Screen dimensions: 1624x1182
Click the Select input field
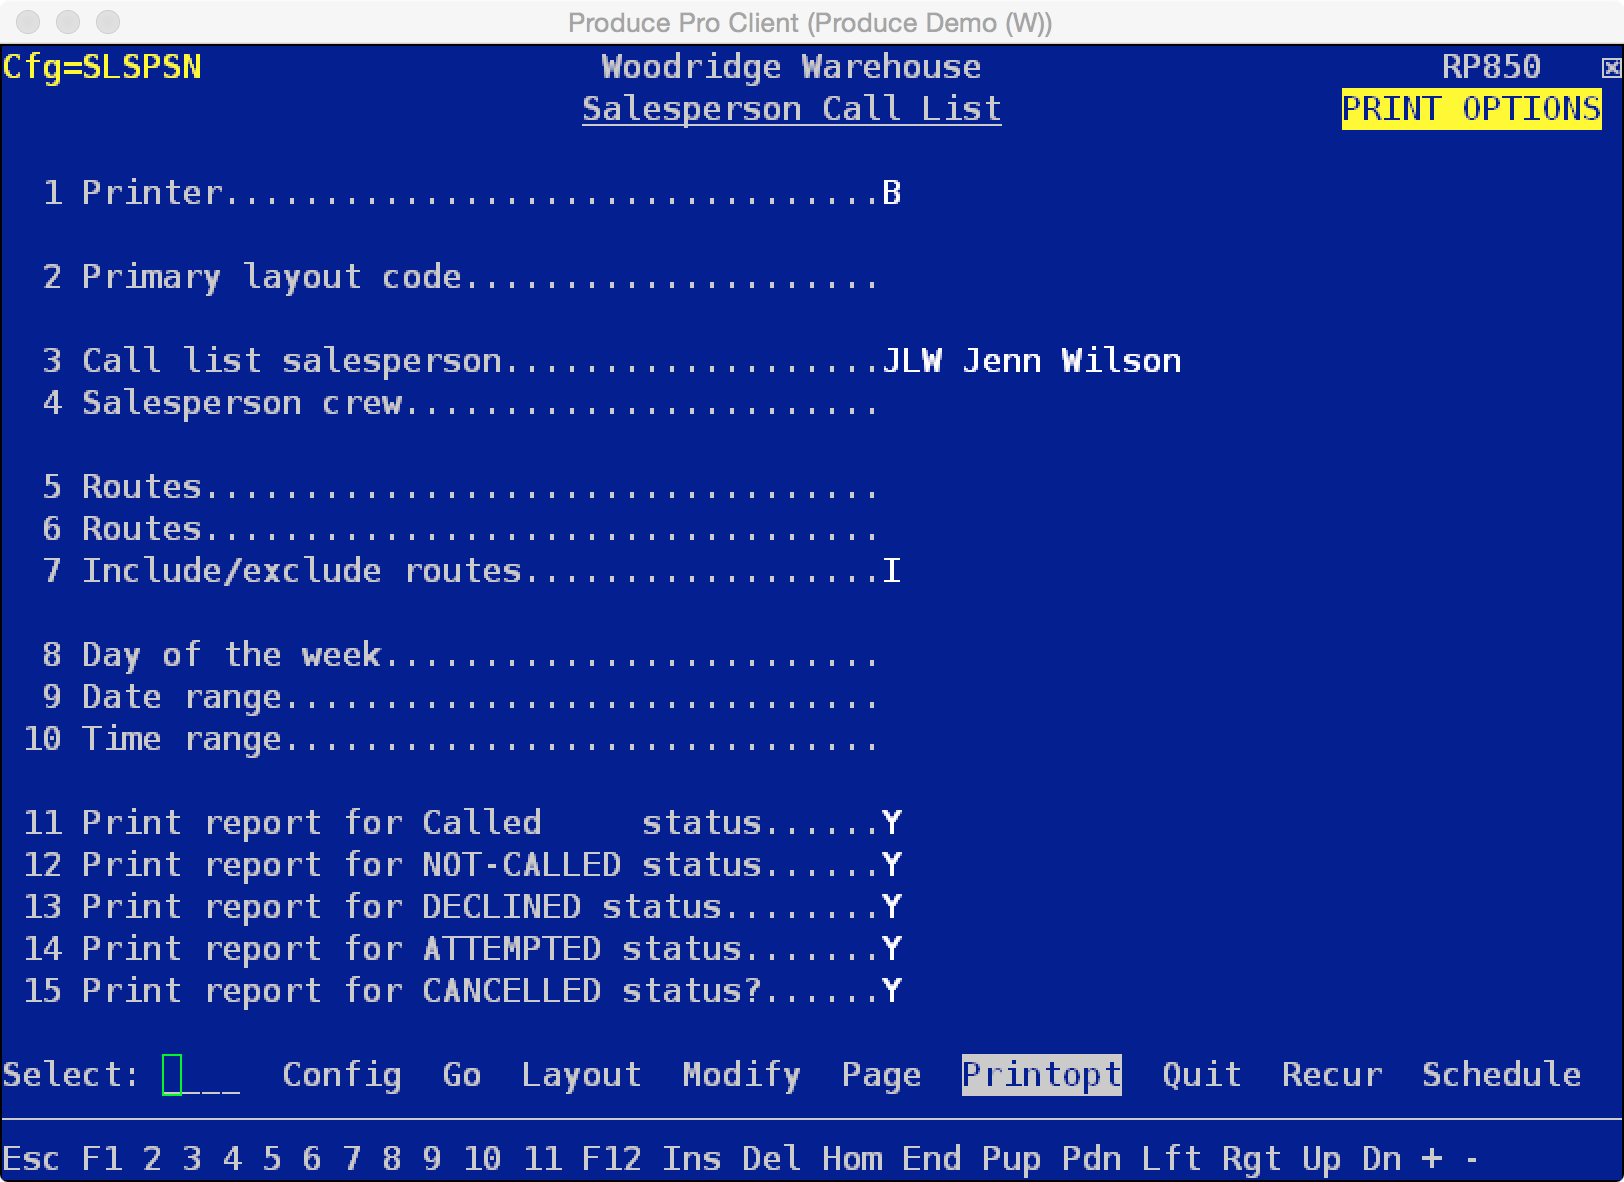201,1075
